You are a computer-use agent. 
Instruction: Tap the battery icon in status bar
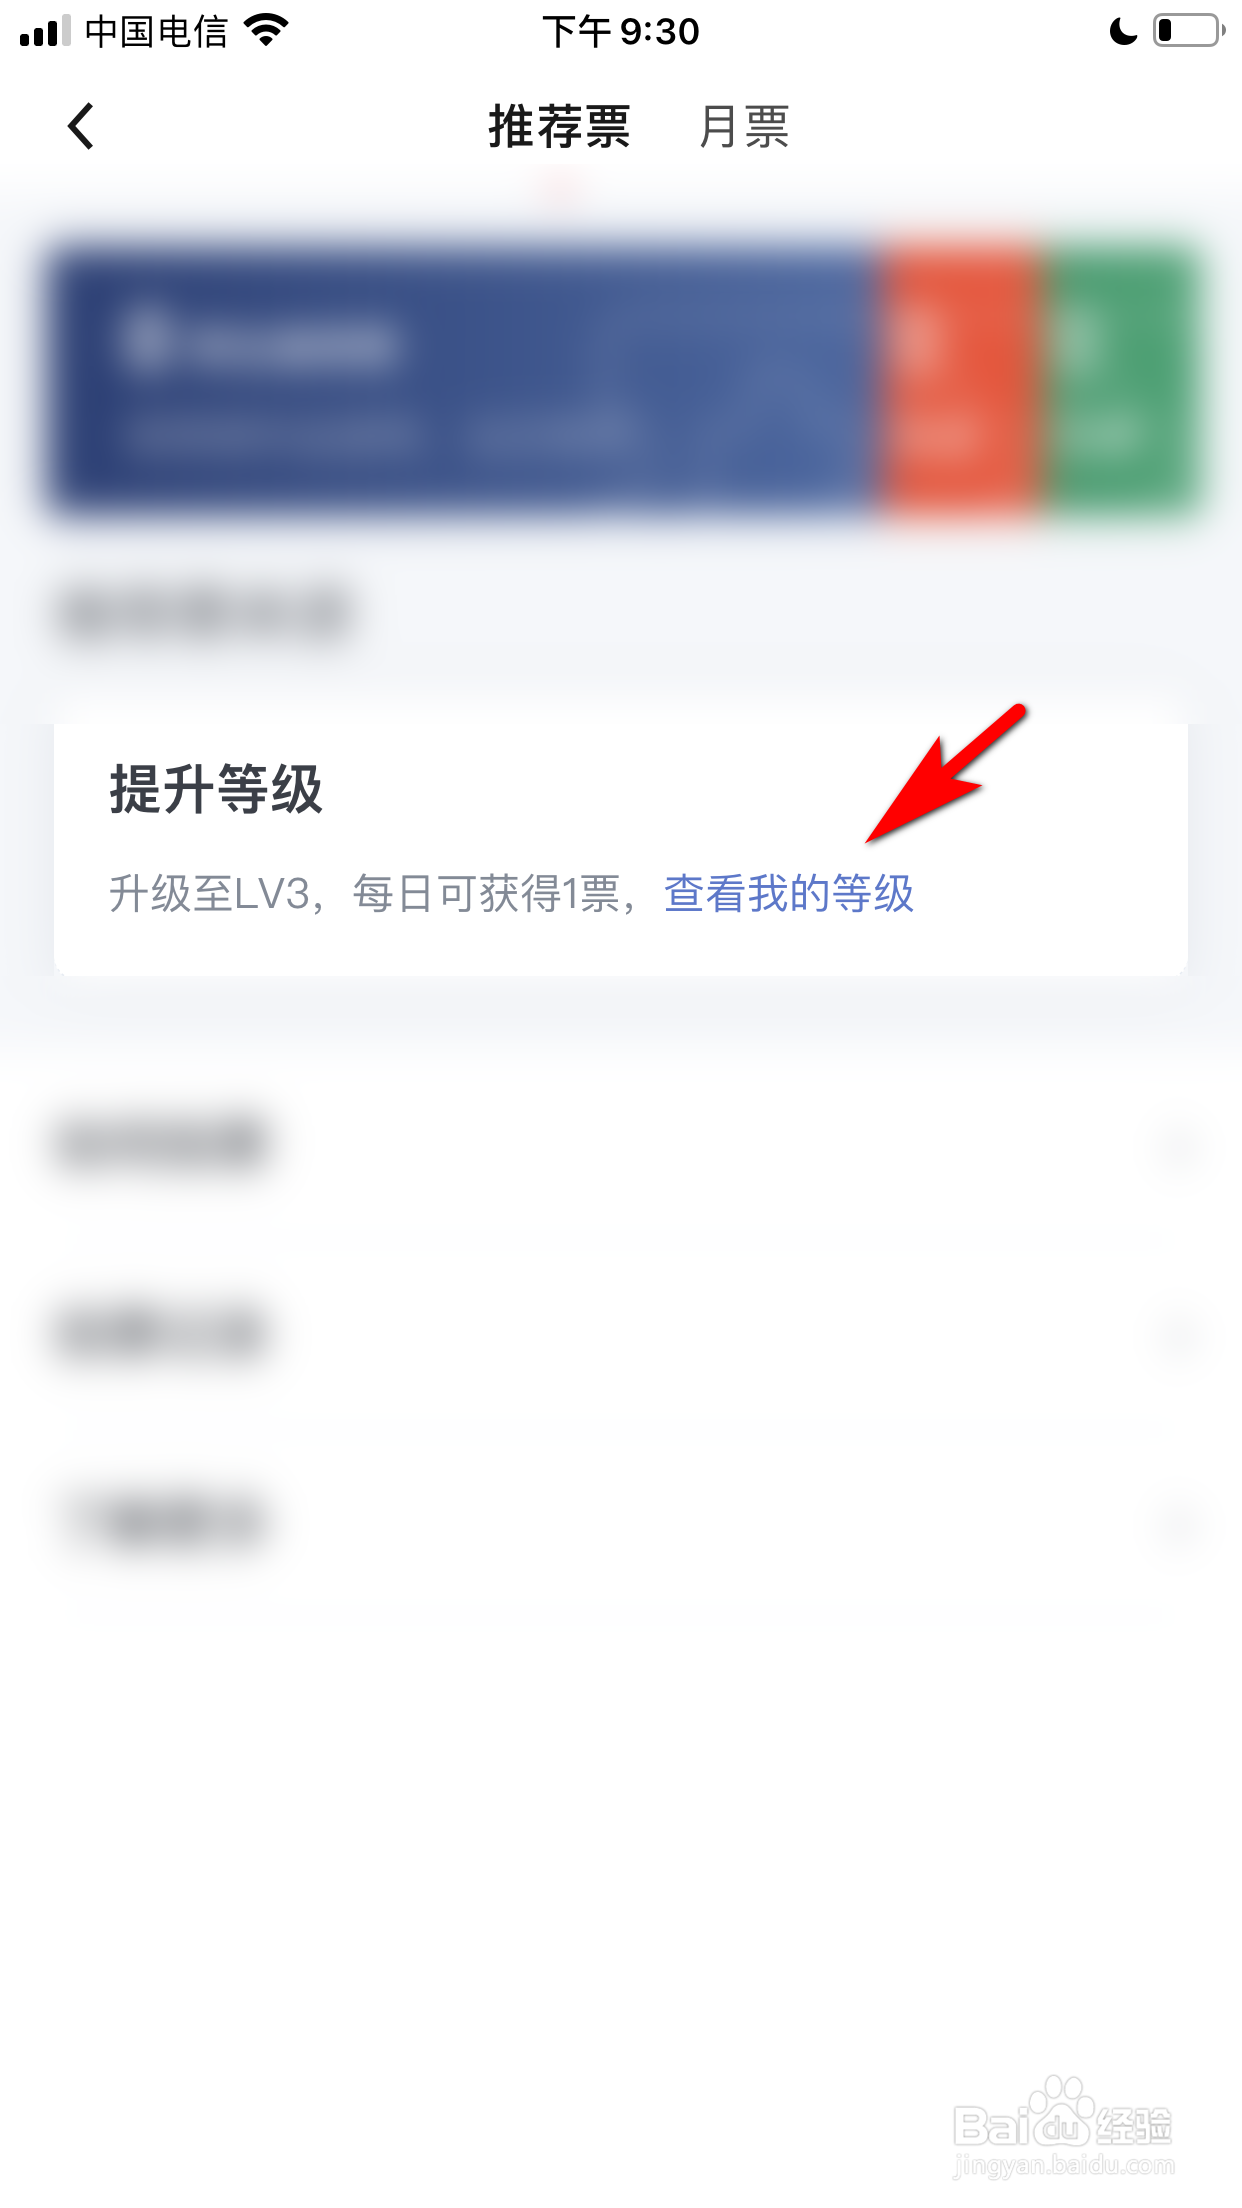[1189, 31]
